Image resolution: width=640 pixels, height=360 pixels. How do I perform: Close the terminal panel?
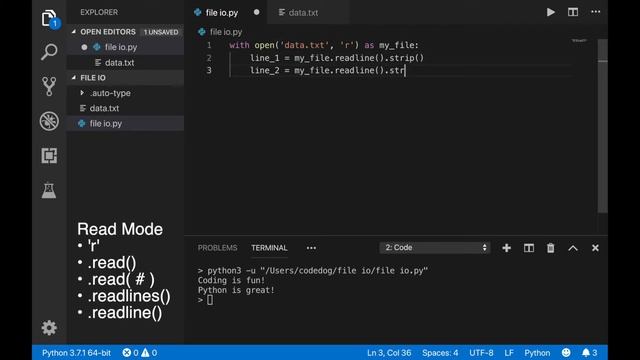(x=595, y=248)
